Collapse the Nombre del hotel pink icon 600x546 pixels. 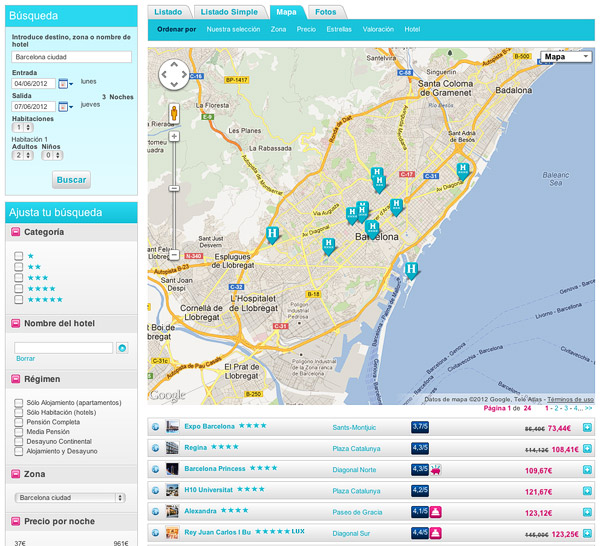15,323
